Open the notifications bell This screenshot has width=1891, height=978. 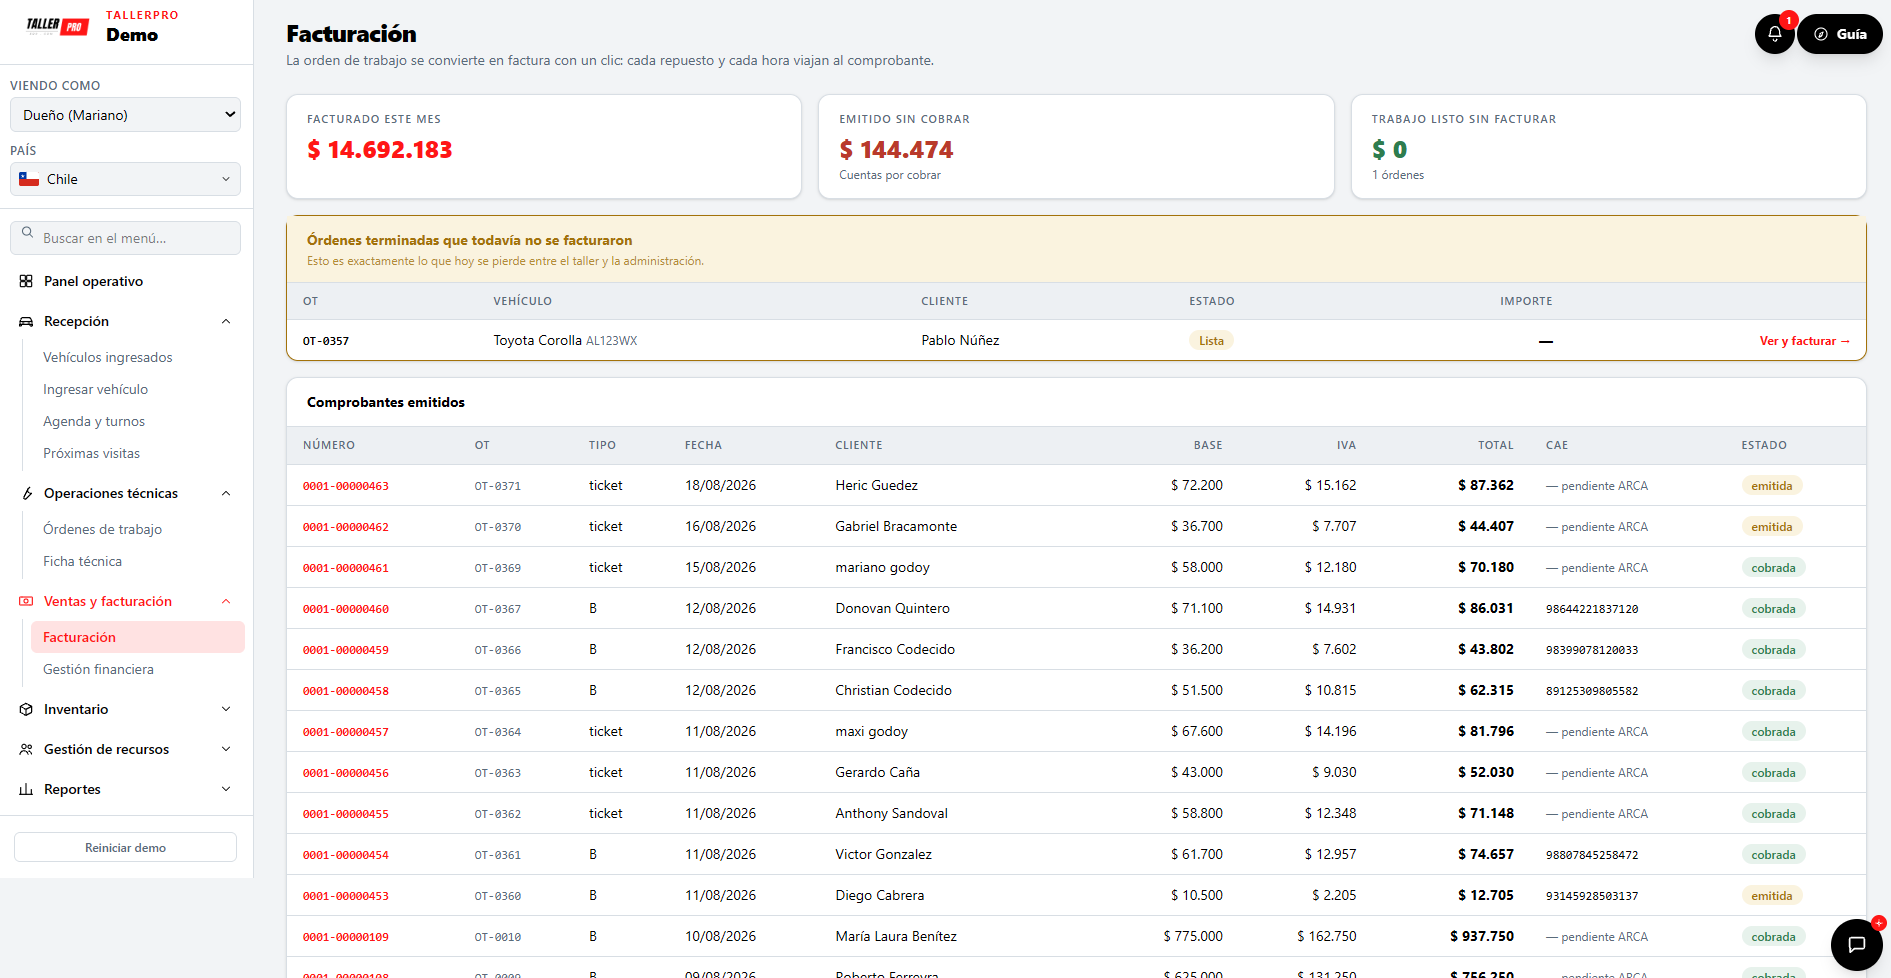point(1775,34)
